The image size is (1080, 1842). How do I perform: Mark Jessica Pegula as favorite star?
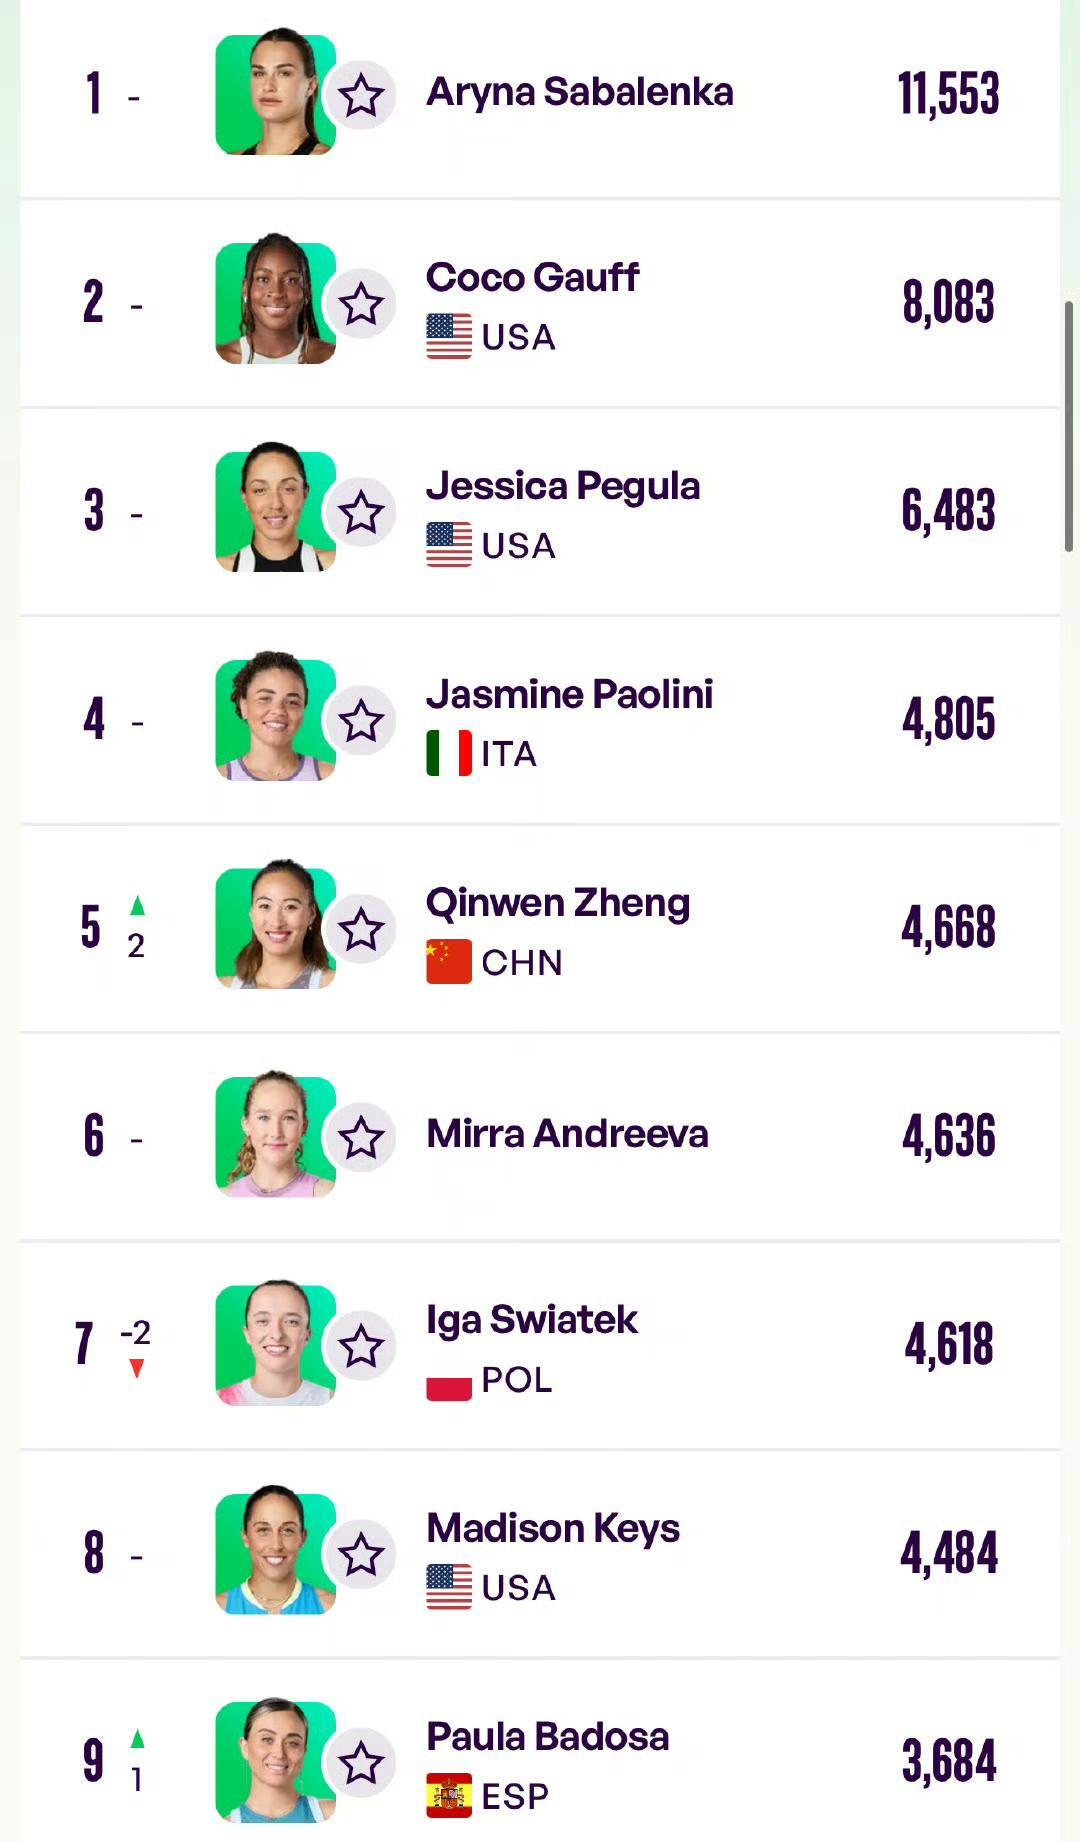[361, 513]
